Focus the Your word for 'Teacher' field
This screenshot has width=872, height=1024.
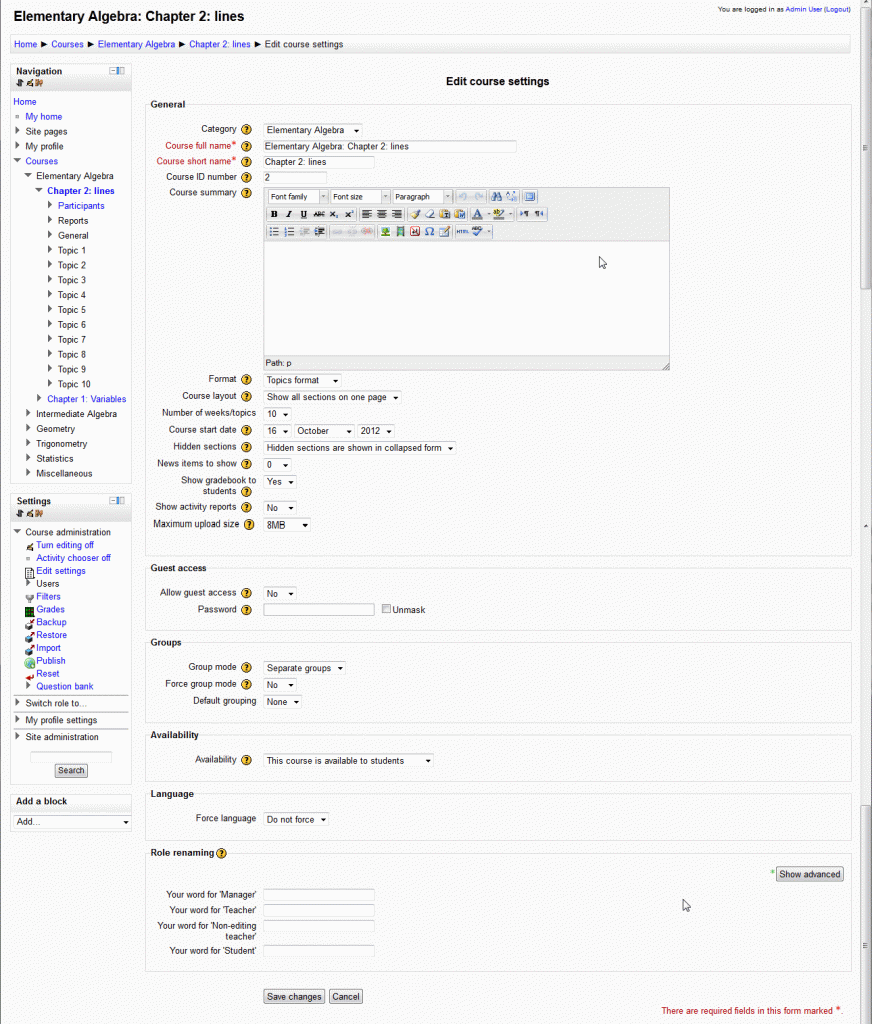pyautogui.click(x=319, y=910)
